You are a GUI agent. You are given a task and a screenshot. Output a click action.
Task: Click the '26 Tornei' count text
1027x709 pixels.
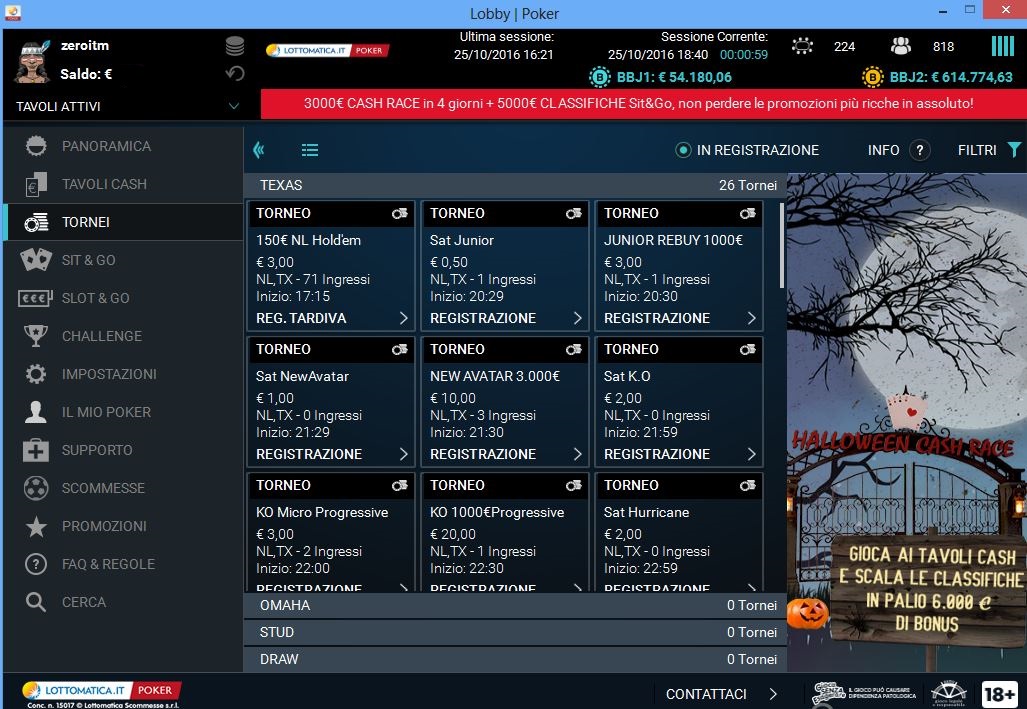(x=748, y=185)
